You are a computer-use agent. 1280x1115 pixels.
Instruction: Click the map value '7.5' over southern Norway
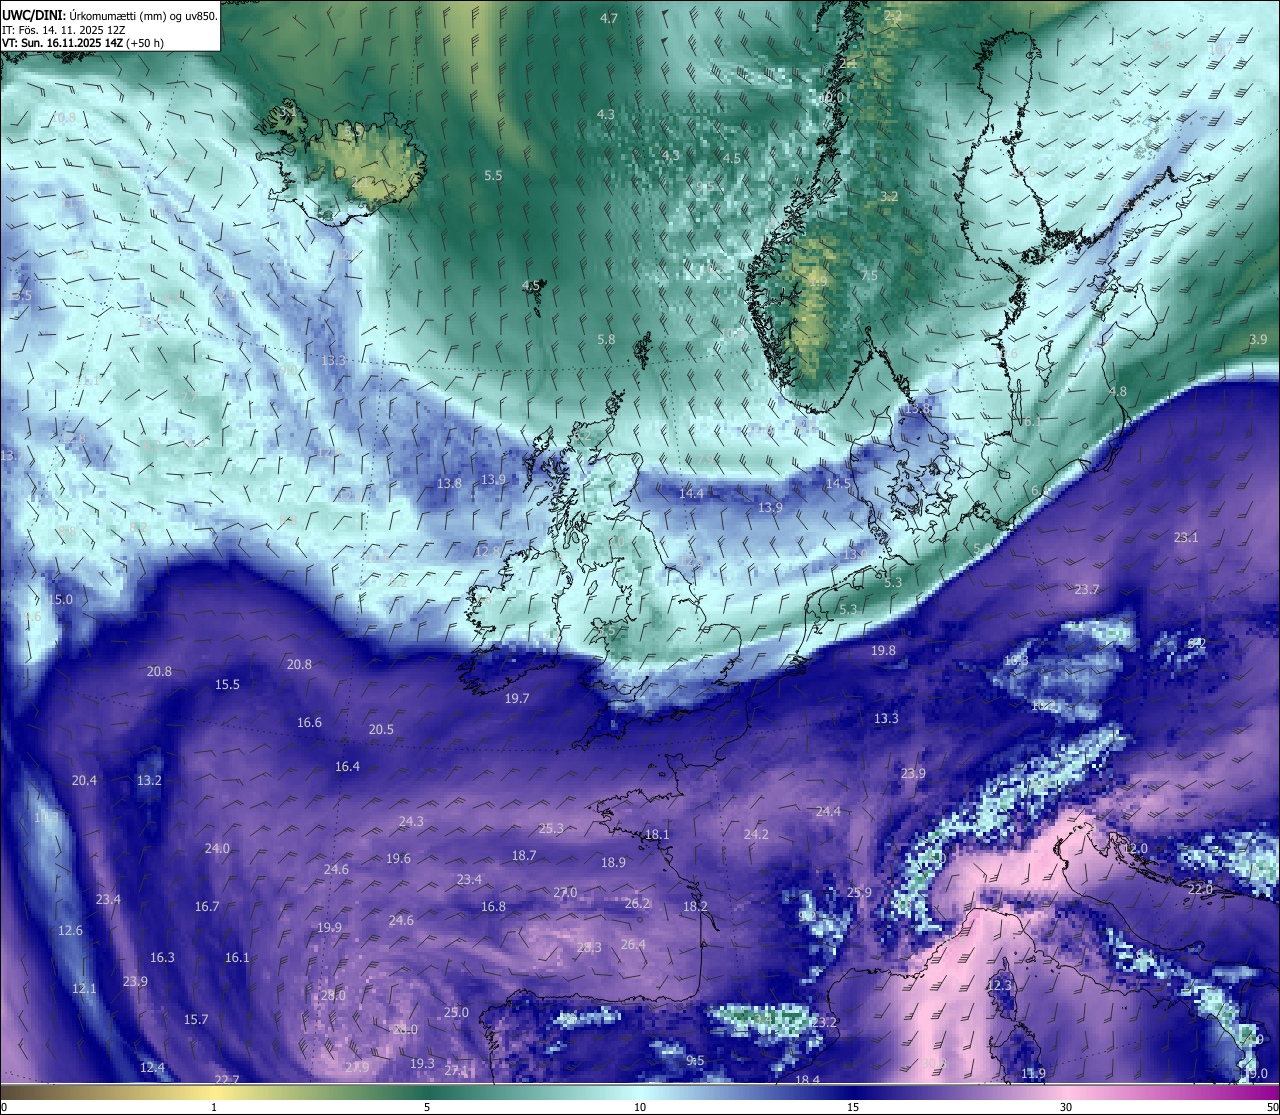pos(869,275)
